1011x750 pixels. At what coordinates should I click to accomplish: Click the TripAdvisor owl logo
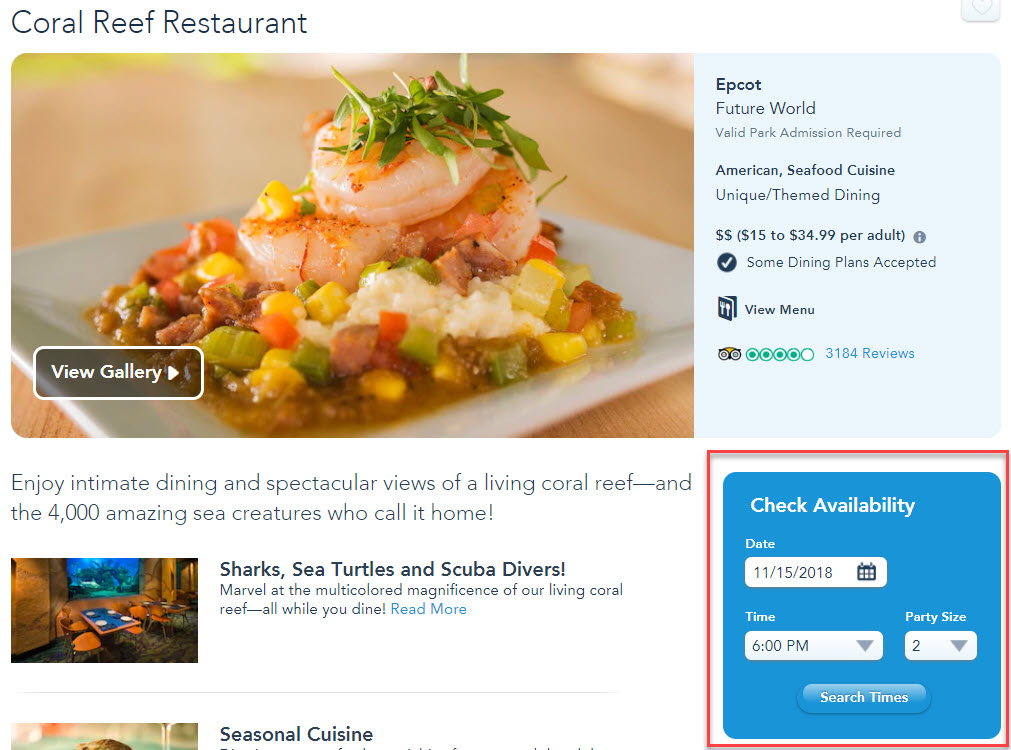point(729,353)
